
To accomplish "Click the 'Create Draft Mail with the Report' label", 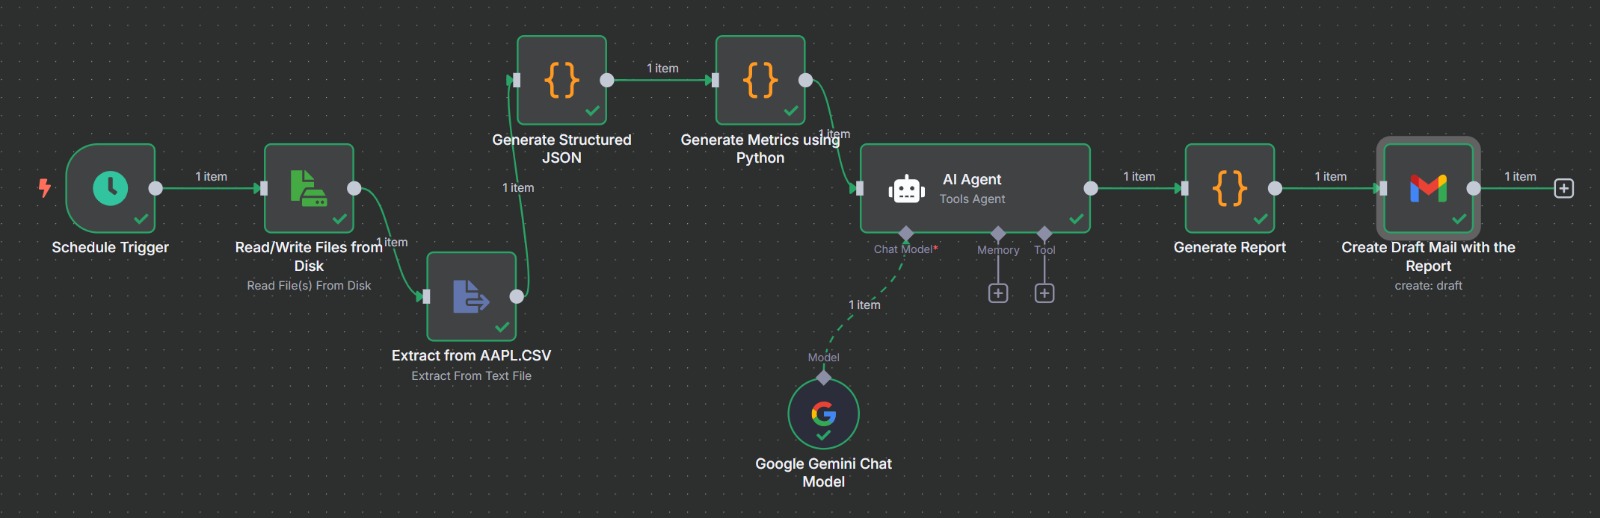I will (x=1428, y=256).
